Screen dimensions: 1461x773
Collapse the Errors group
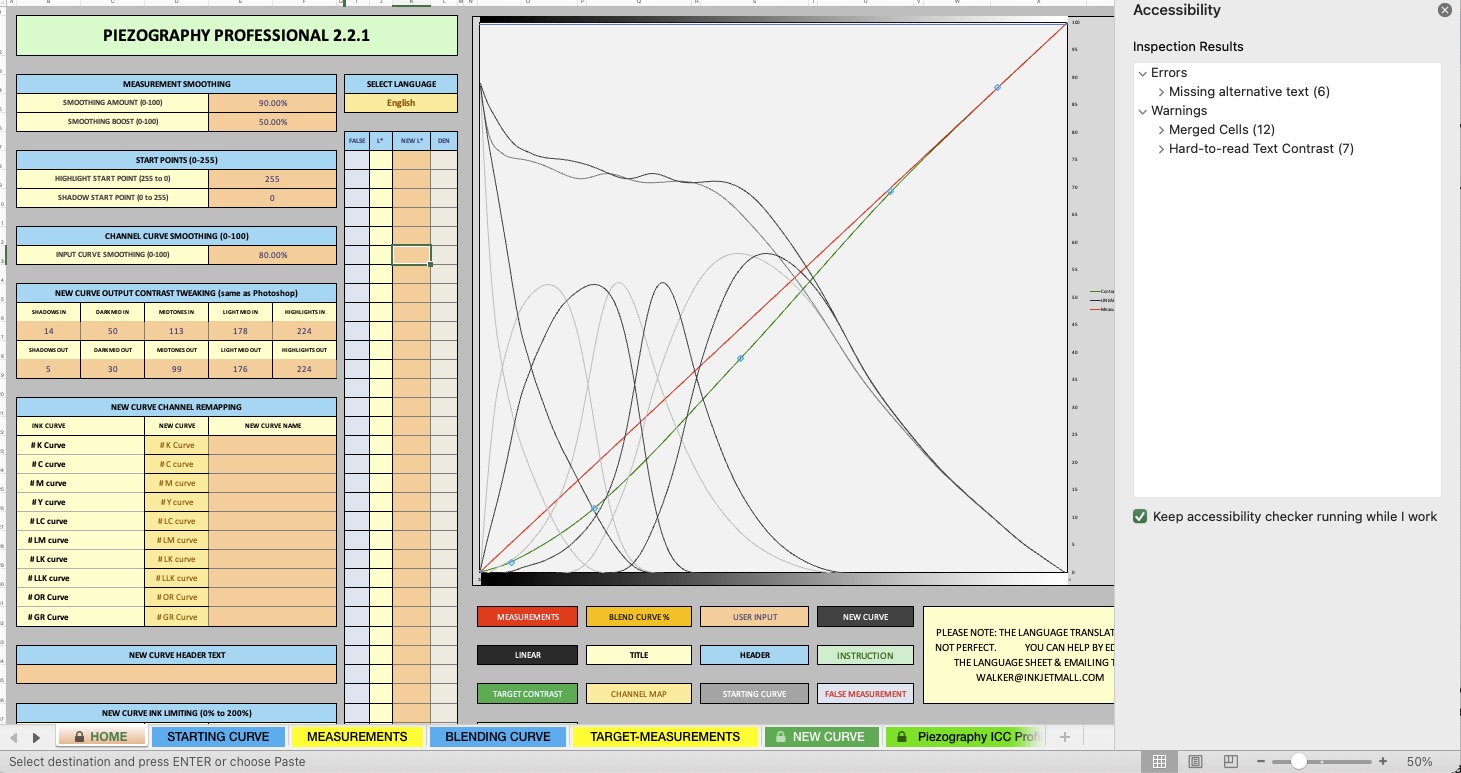[1143, 73]
